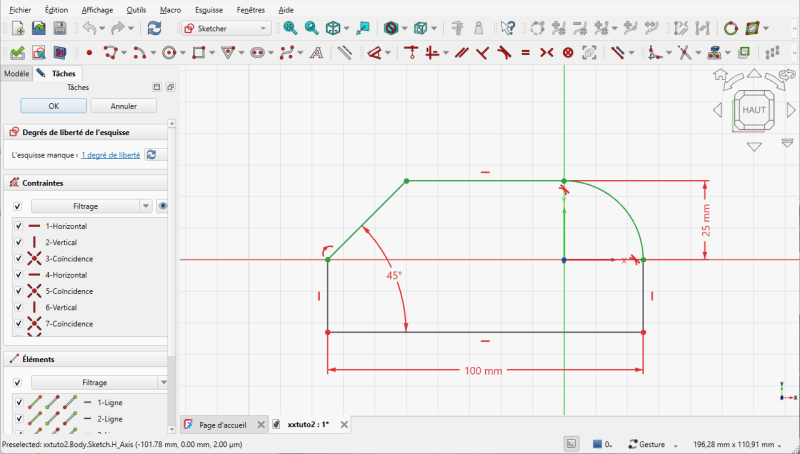Select the Circle tool
Screen dimensions: 800x454
pyautogui.click(x=169, y=53)
